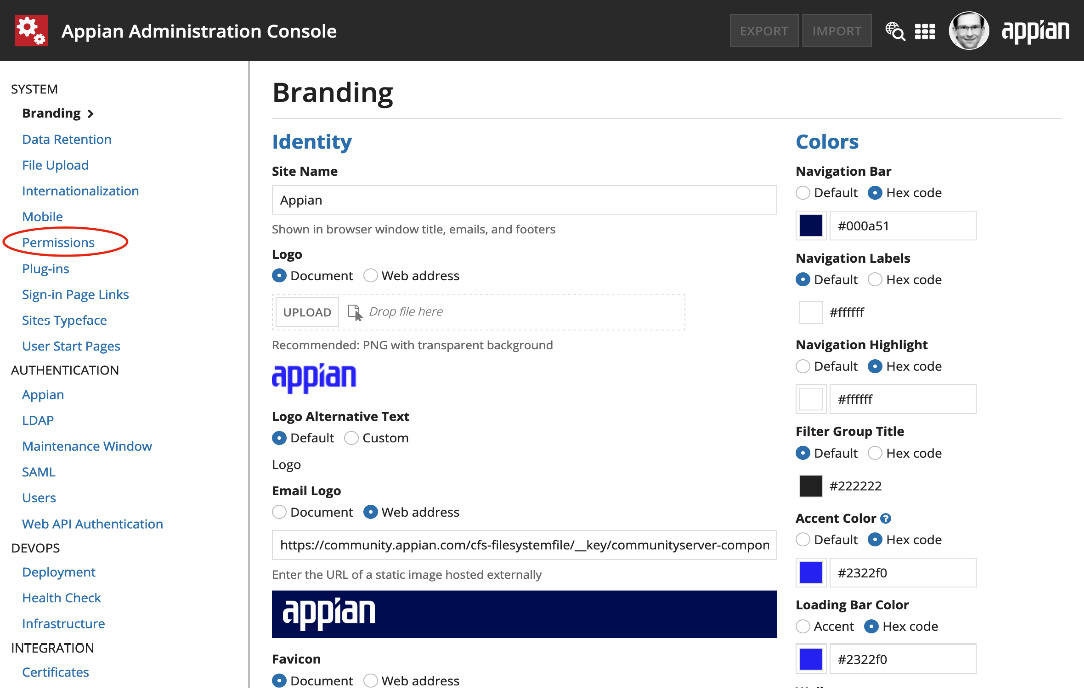Click the EXPORT button

(x=764, y=31)
